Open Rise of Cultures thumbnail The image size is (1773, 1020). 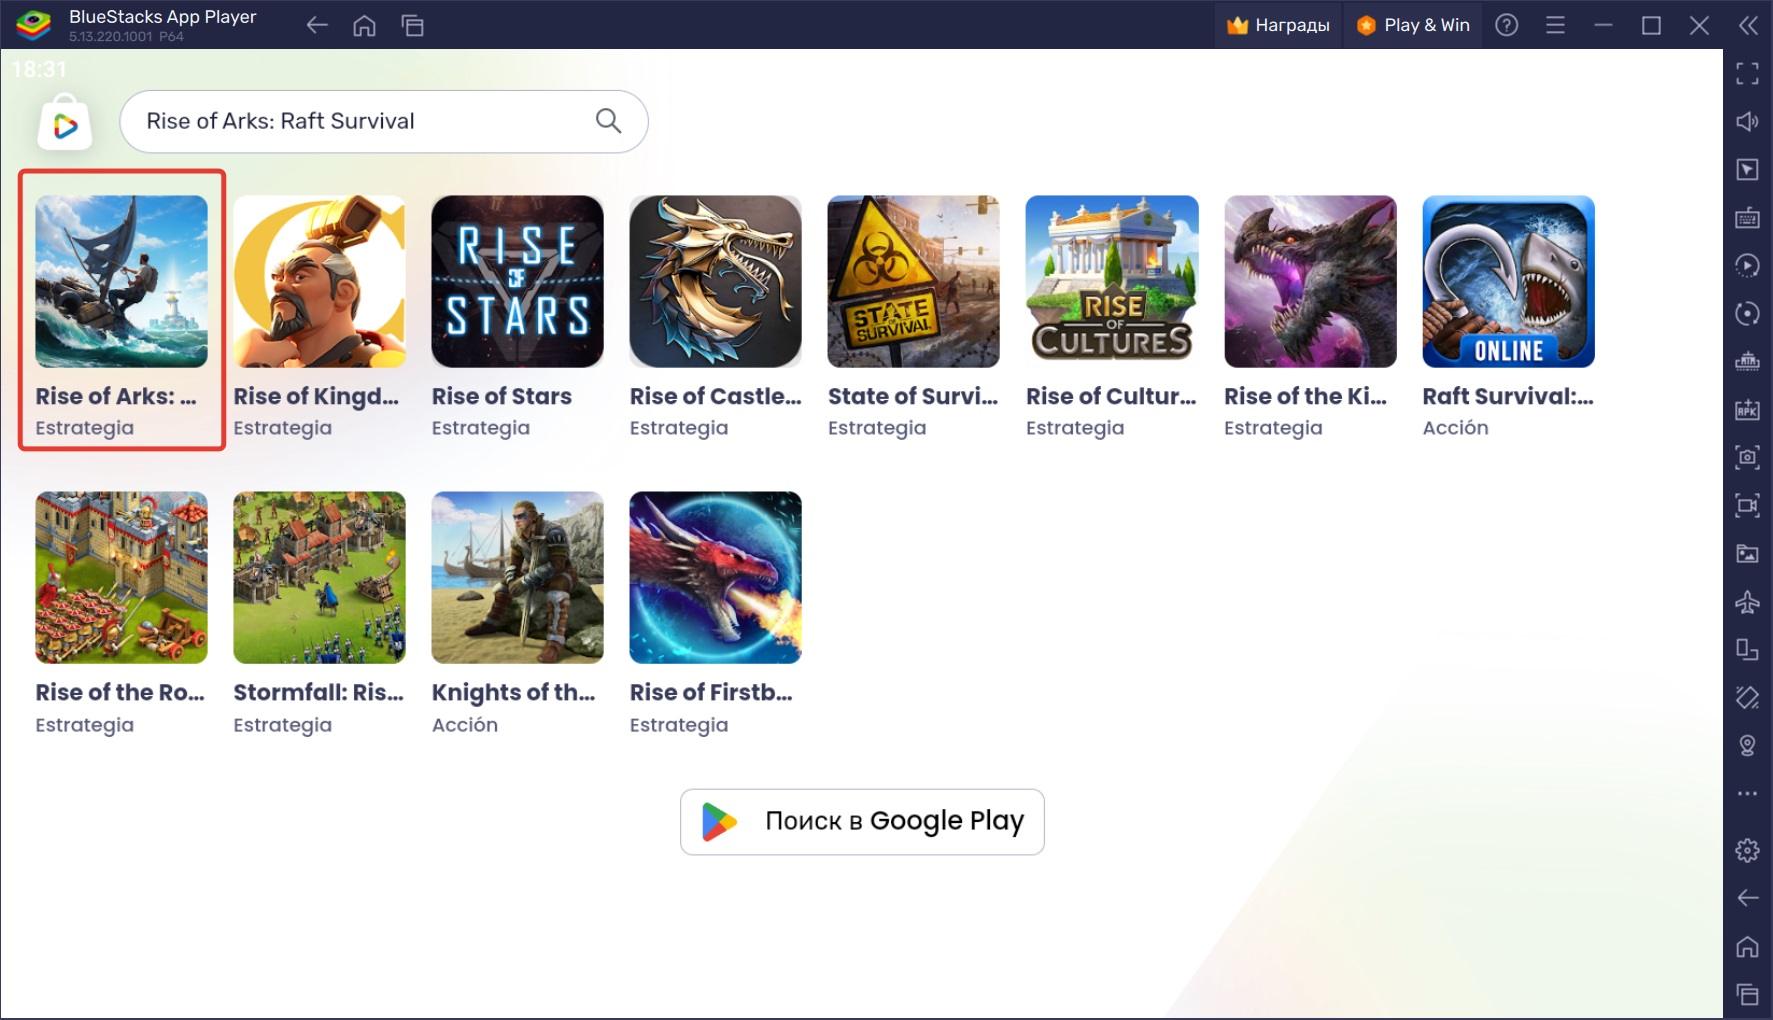1112,281
